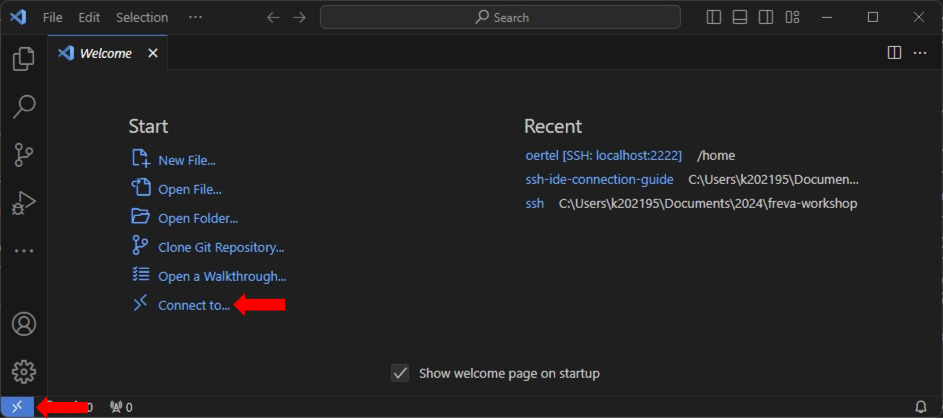Close the Welcome tab
Image resolution: width=943 pixels, height=419 pixels.
pyautogui.click(x=153, y=54)
